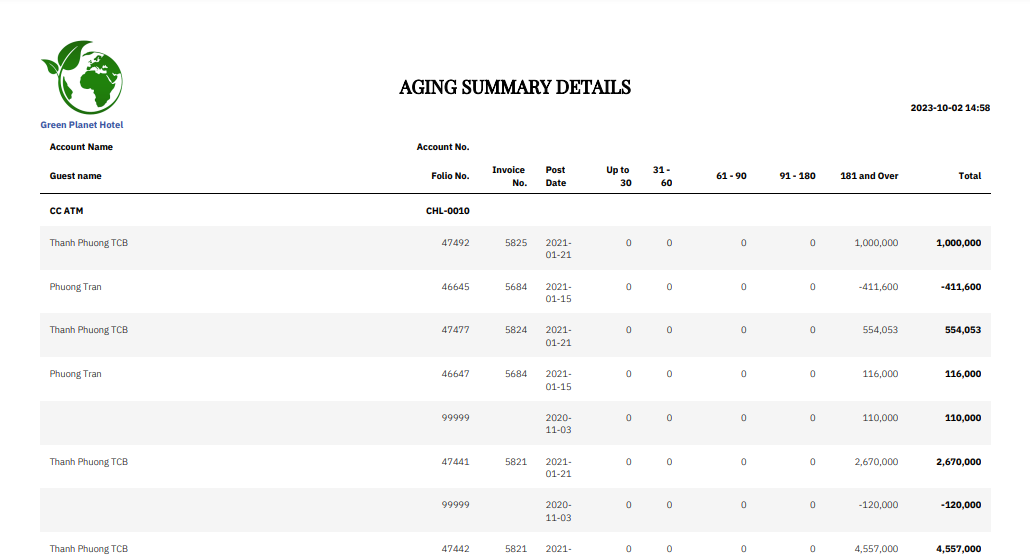Click the Guest name column header

point(76,176)
